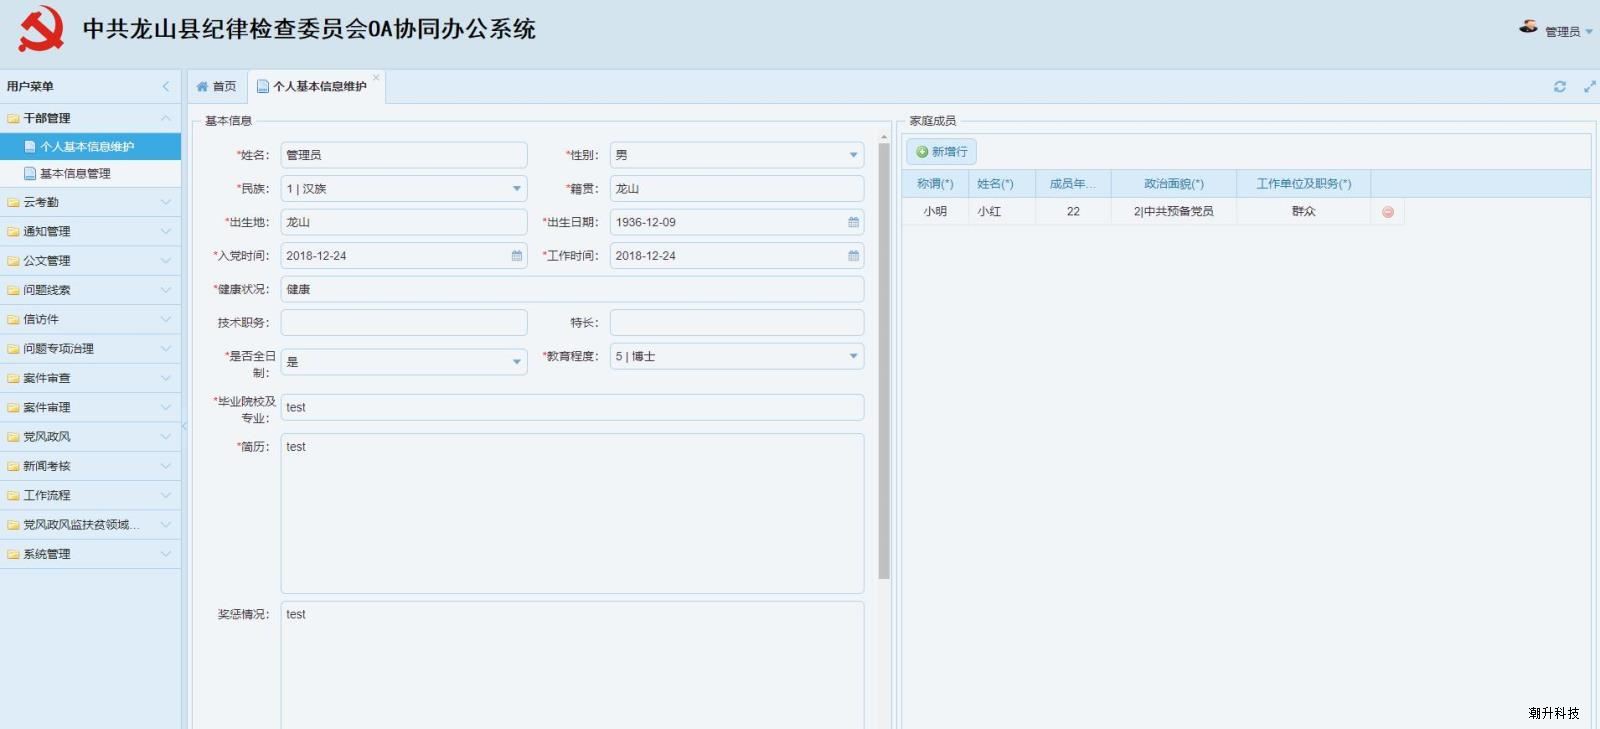Toggle fullscreen expand icon at top right
The height and width of the screenshot is (729, 1600).
[1589, 87]
